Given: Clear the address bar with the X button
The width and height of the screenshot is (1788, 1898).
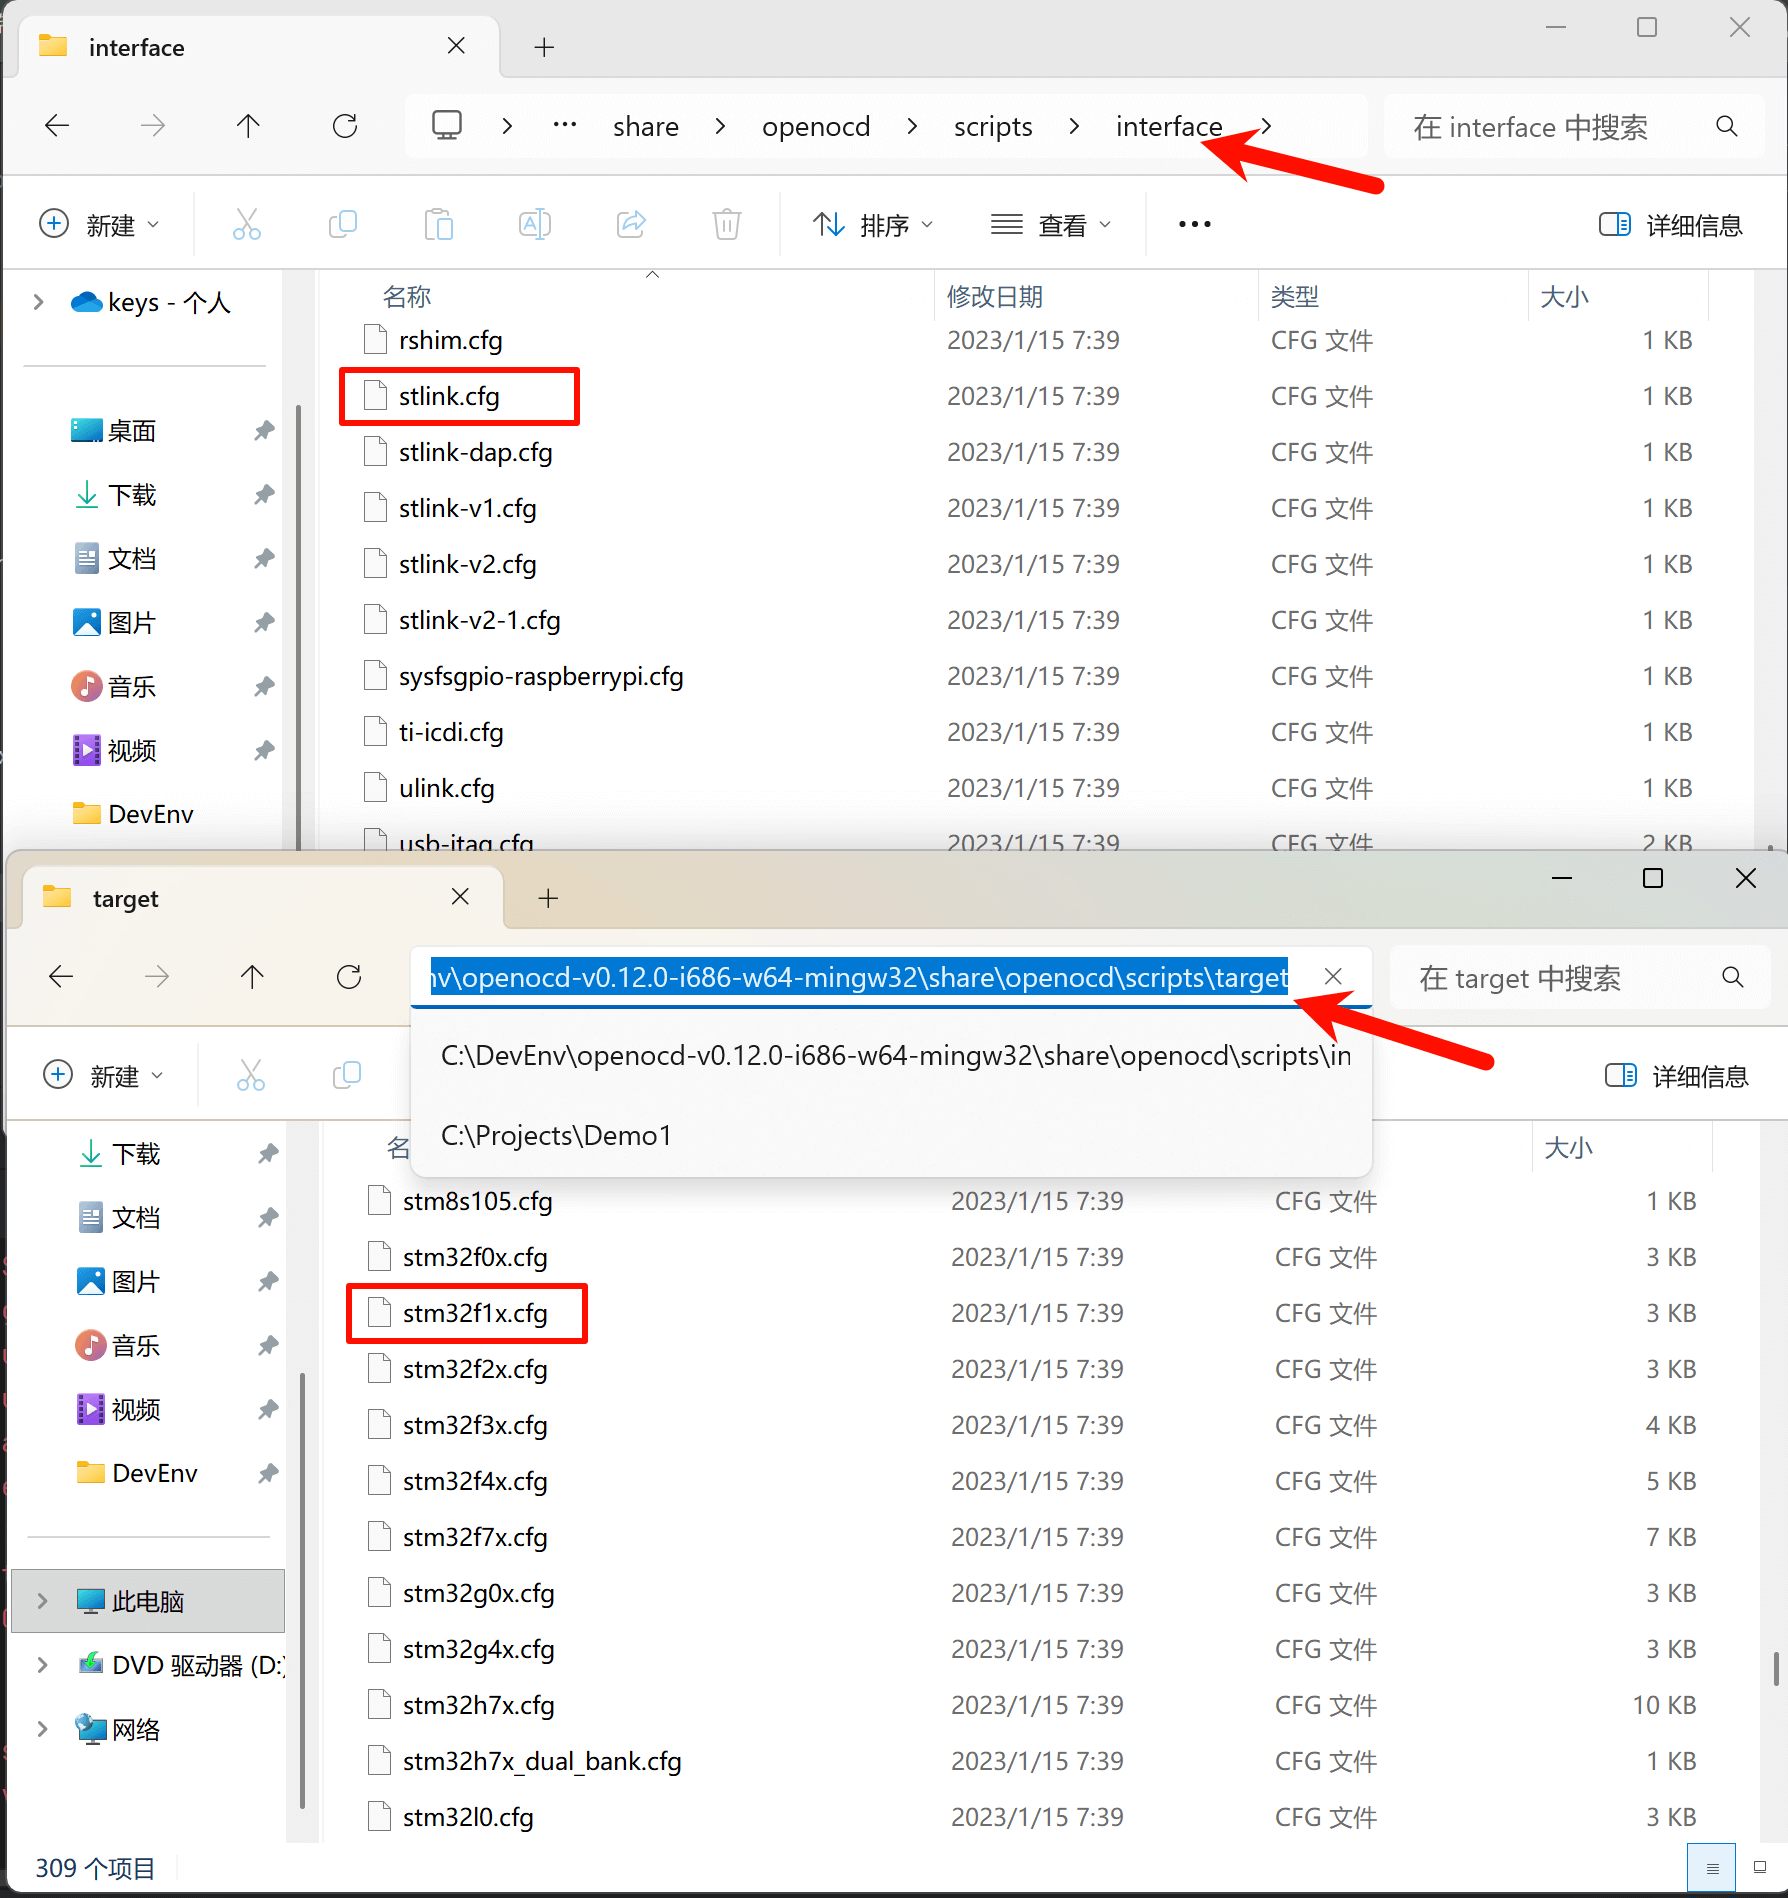Looking at the screenshot, I should [1333, 977].
